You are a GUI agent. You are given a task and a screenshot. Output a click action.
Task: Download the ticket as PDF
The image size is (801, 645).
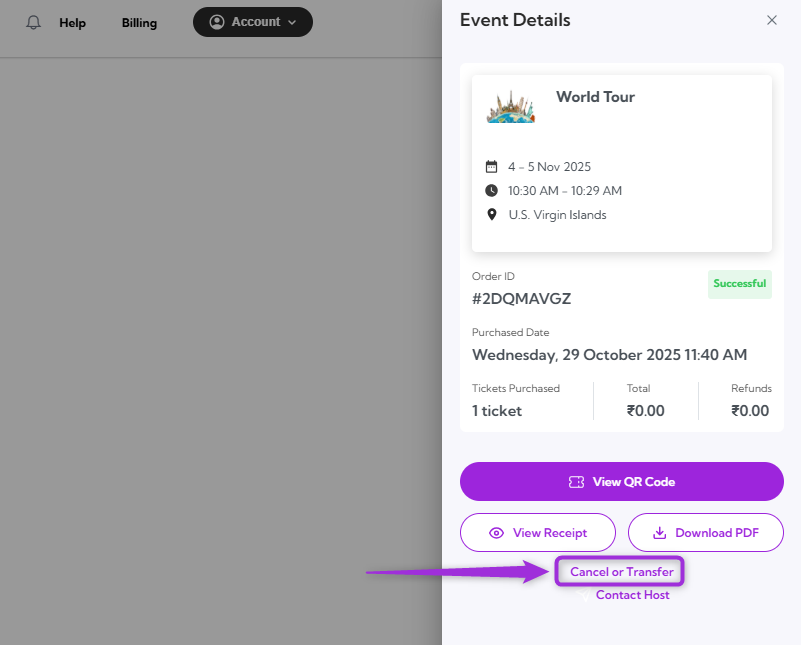pyautogui.click(x=705, y=533)
